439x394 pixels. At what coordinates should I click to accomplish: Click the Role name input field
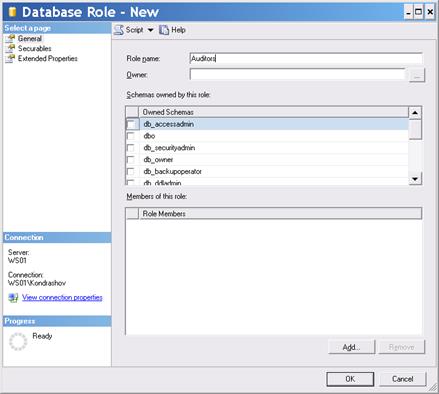pos(306,58)
